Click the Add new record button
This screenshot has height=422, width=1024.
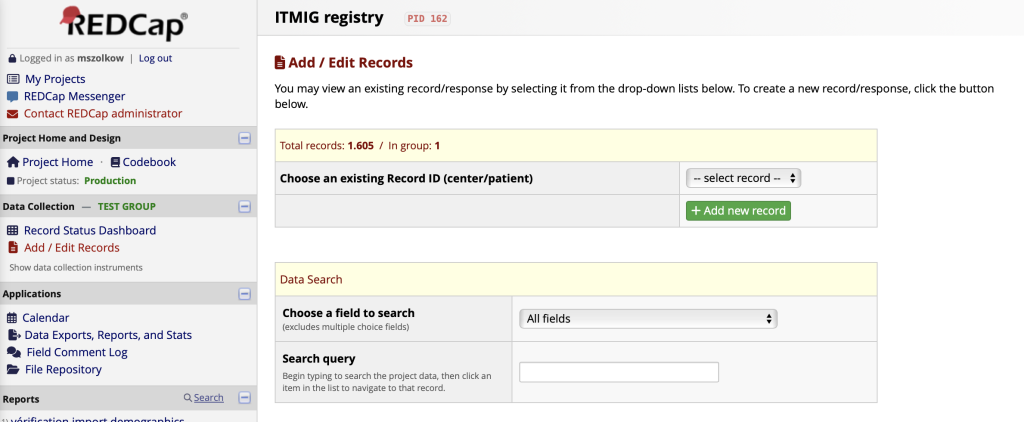coord(738,211)
